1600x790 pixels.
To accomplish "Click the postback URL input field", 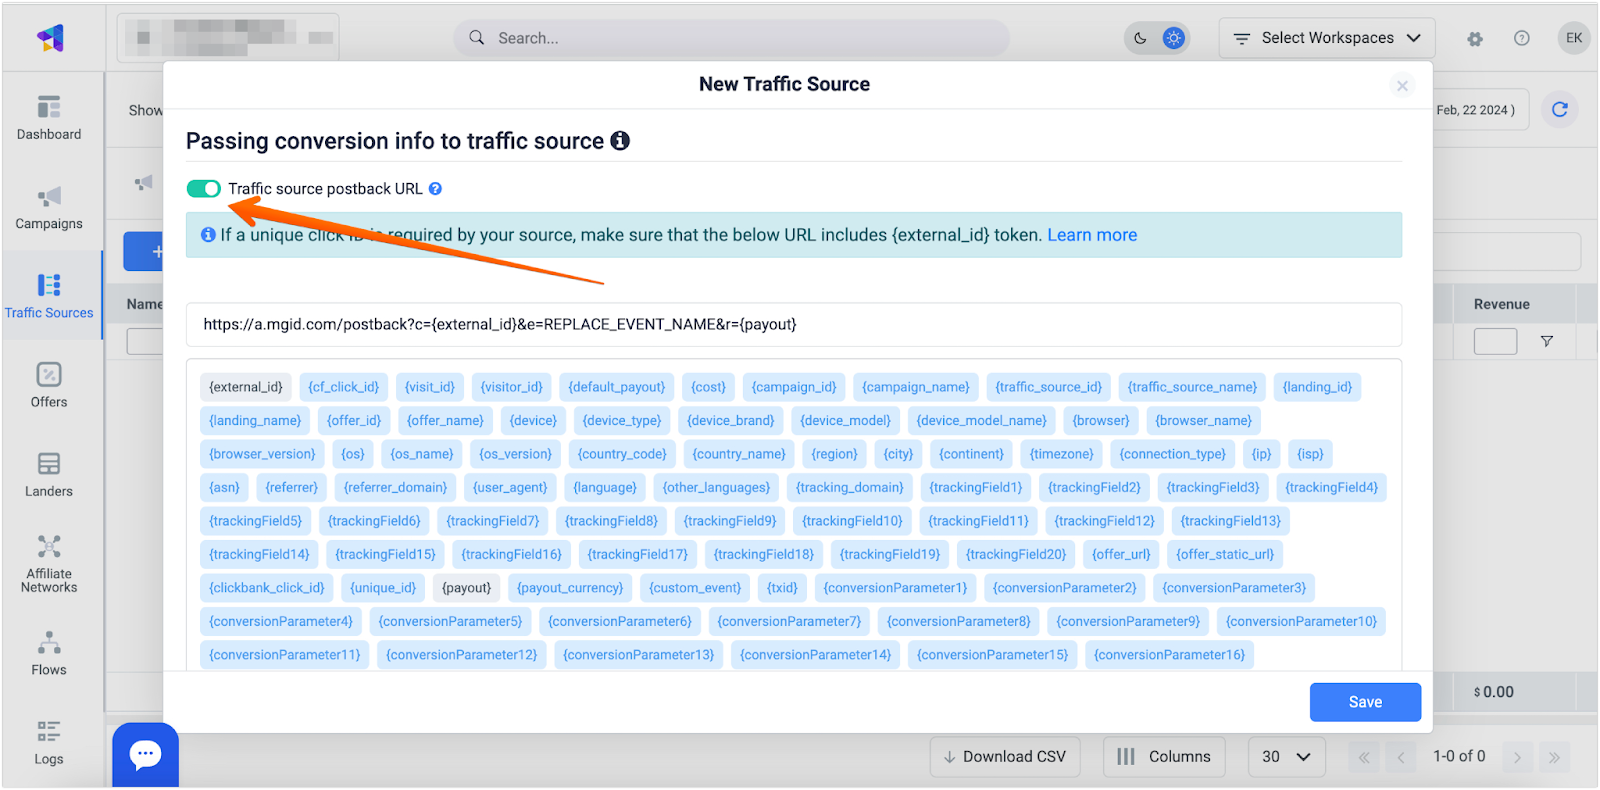I will coord(793,325).
